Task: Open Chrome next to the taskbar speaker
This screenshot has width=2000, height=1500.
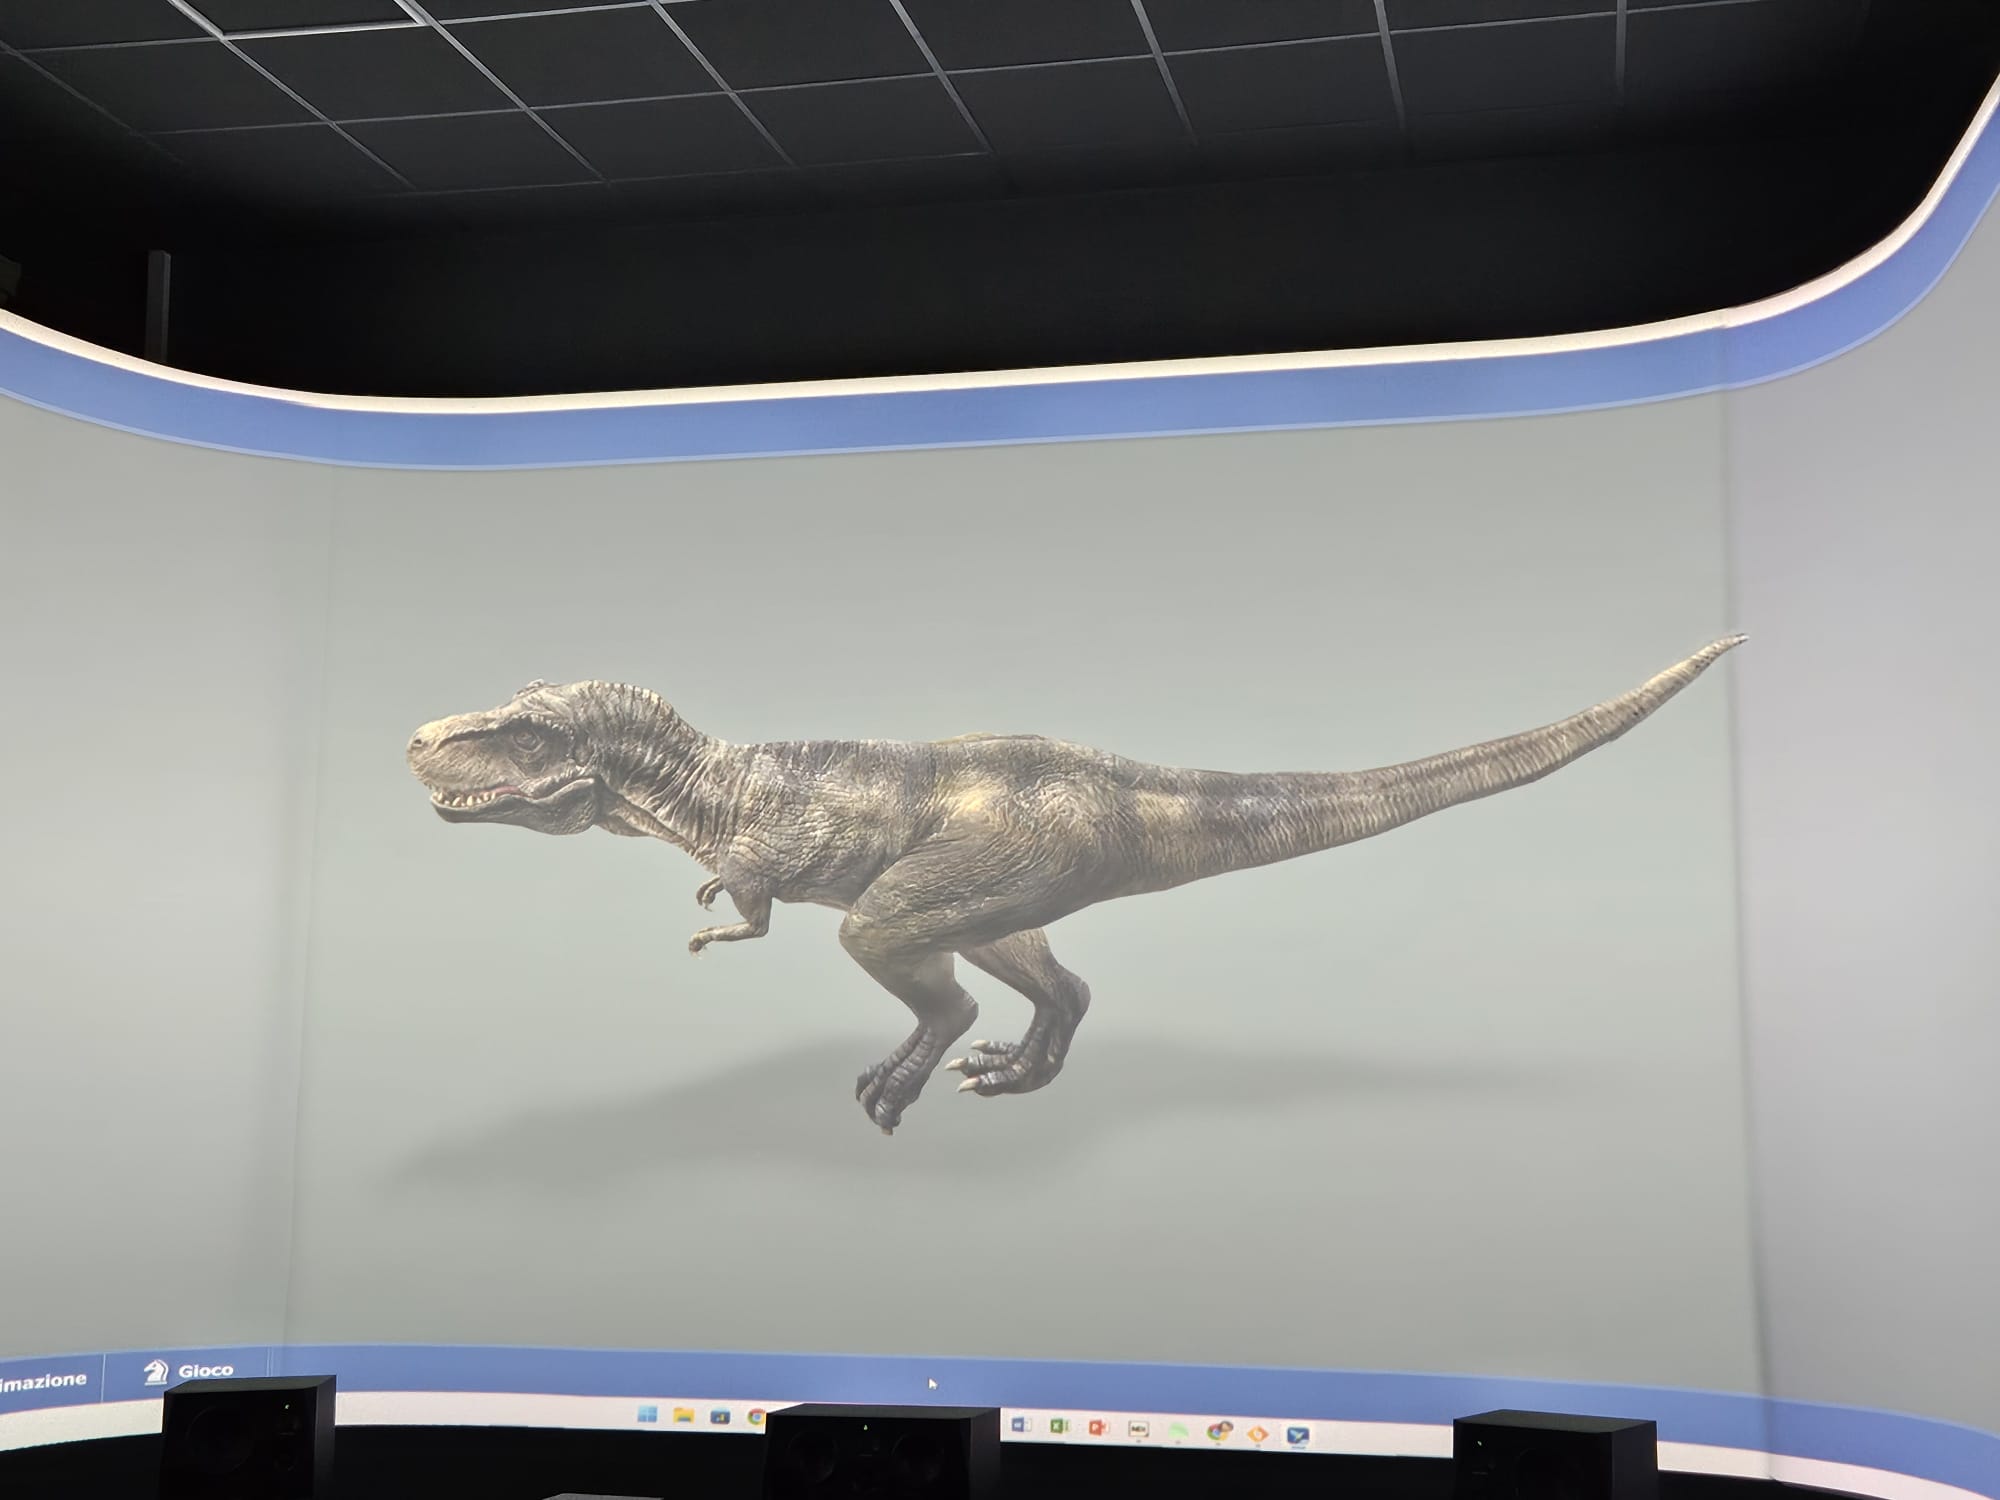Action: pyautogui.click(x=756, y=1417)
